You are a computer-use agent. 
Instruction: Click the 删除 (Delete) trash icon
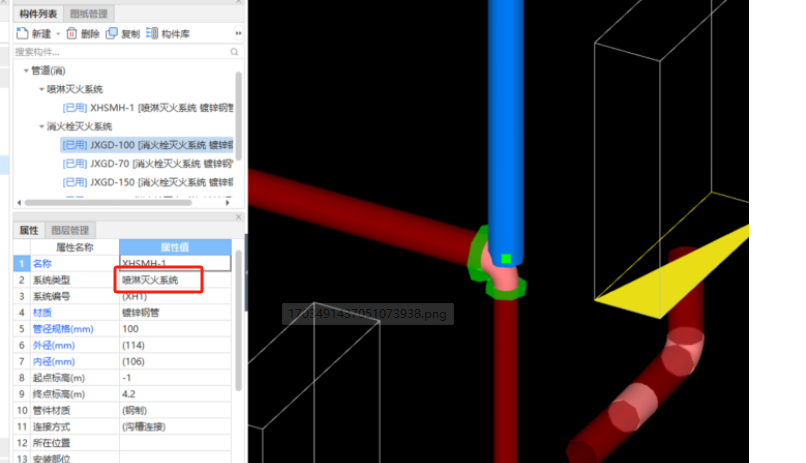click(x=71, y=33)
